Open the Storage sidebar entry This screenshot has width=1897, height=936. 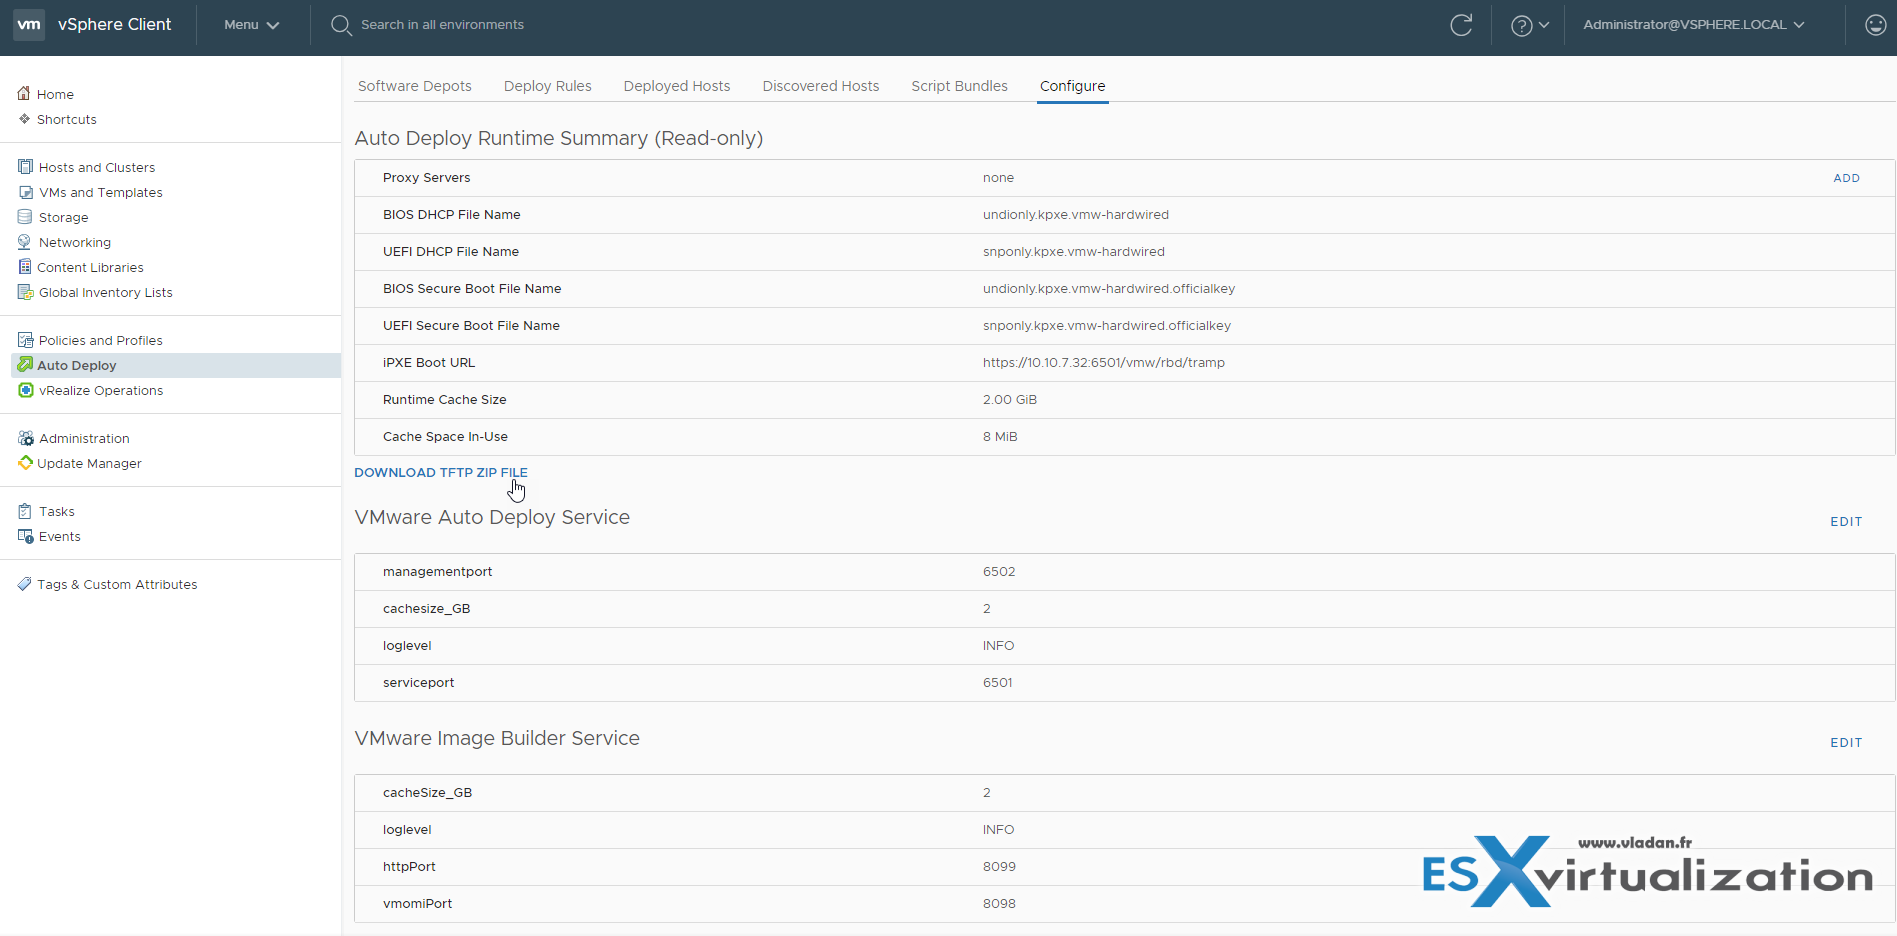64,217
